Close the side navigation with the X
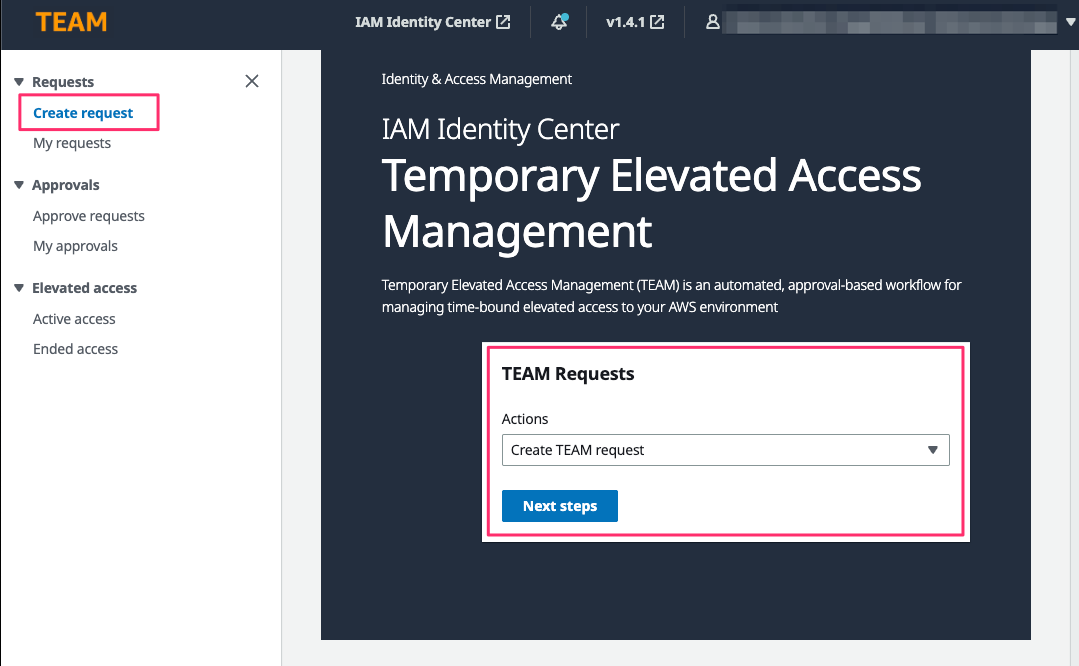Viewport: 1079px width, 666px height. [252, 81]
